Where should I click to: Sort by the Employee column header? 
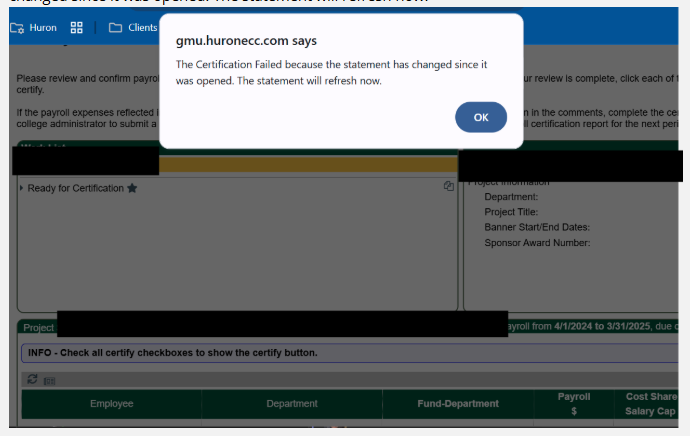tap(111, 404)
